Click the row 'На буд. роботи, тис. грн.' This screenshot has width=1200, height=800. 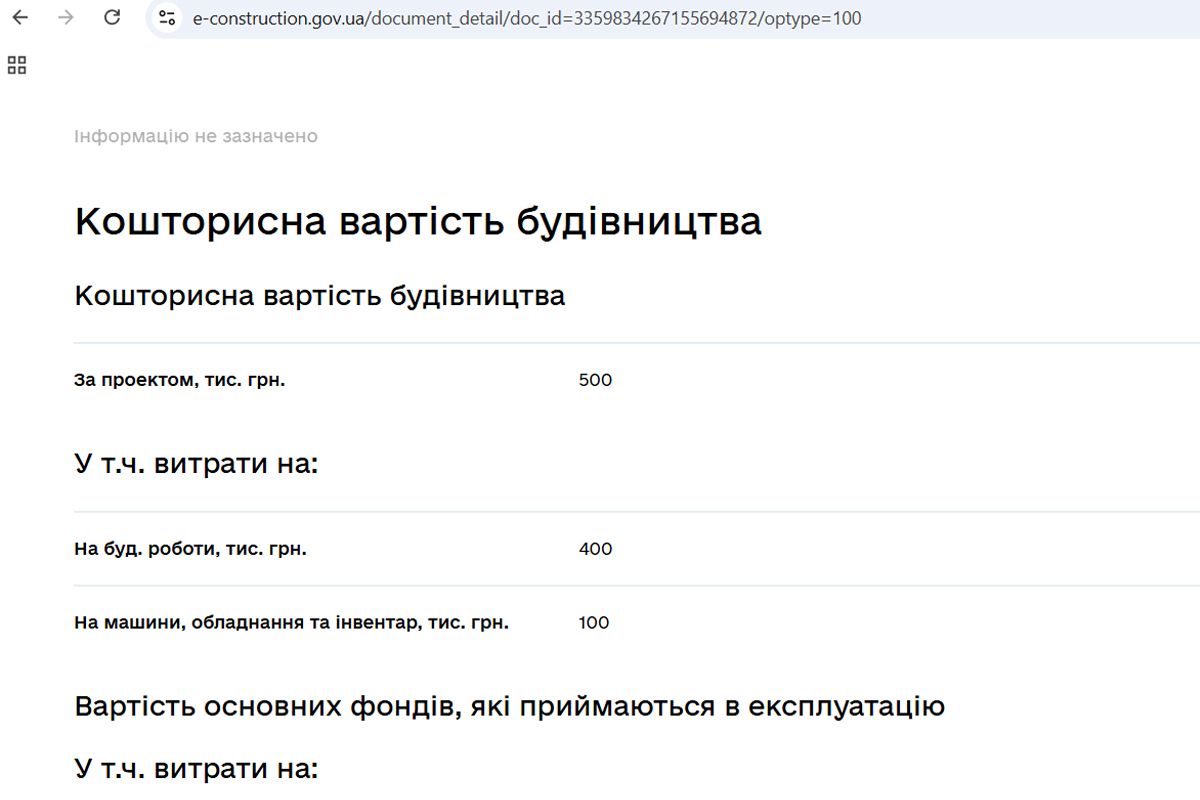pyautogui.click(x=190, y=548)
